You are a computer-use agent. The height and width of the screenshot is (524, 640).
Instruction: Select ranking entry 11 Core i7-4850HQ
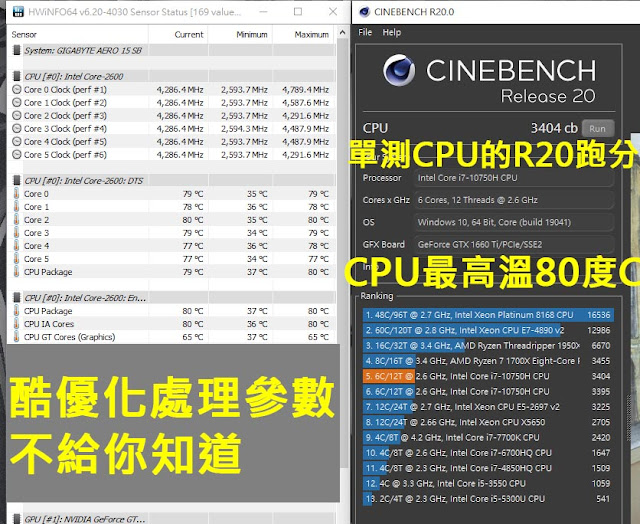pyautogui.click(x=488, y=468)
